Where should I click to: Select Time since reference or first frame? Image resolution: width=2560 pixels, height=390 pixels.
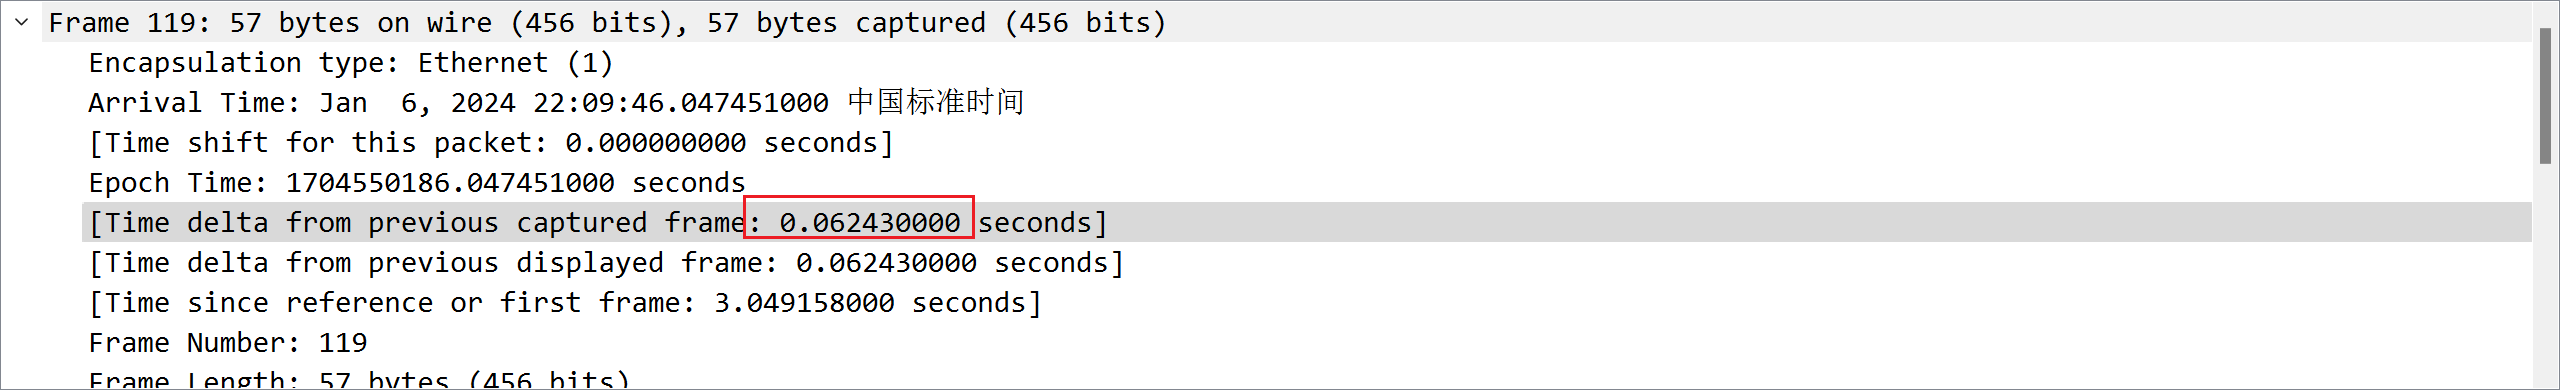pos(1306,302)
